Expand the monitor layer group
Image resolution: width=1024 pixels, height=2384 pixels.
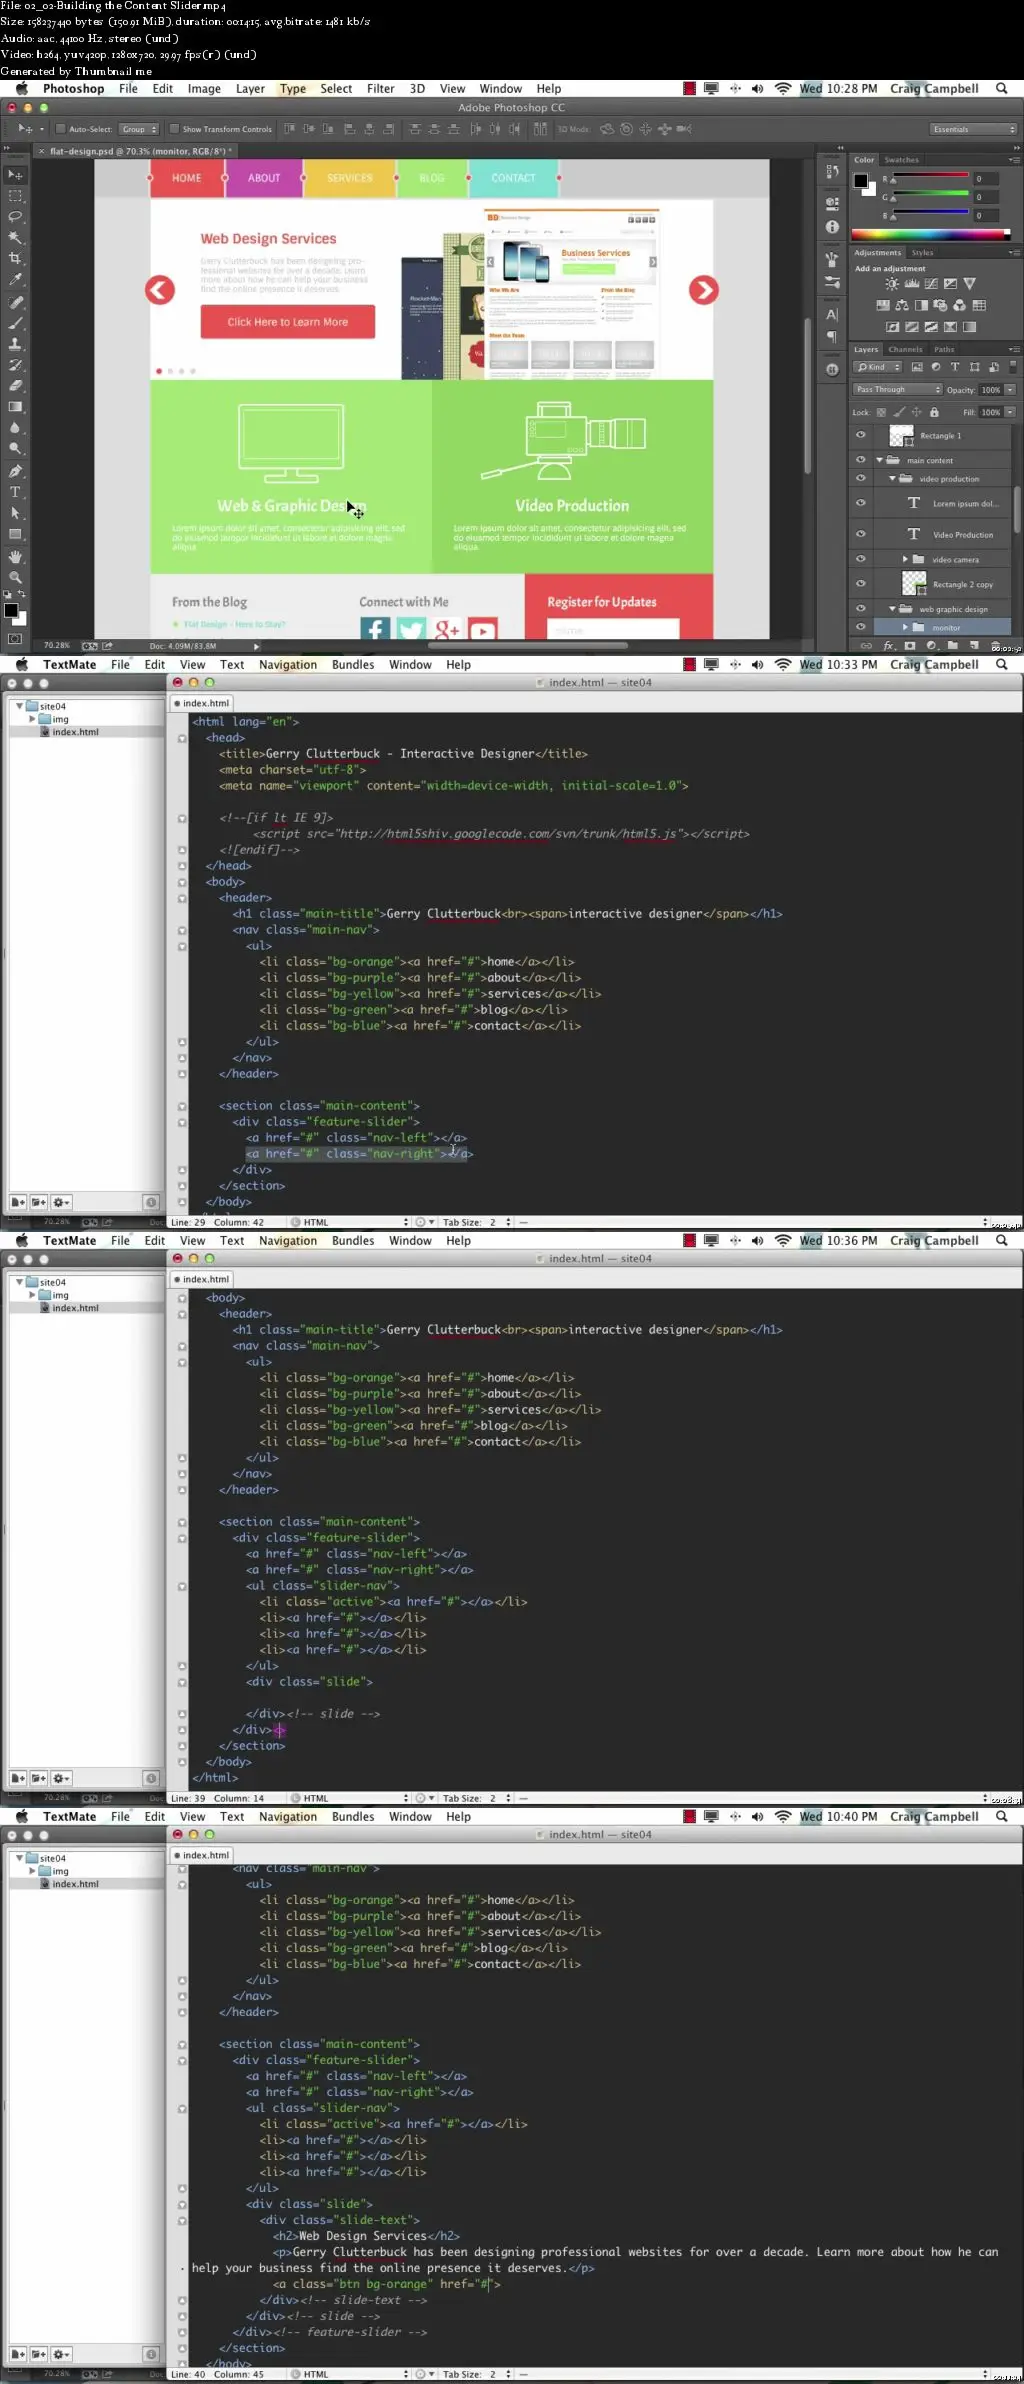point(905,627)
